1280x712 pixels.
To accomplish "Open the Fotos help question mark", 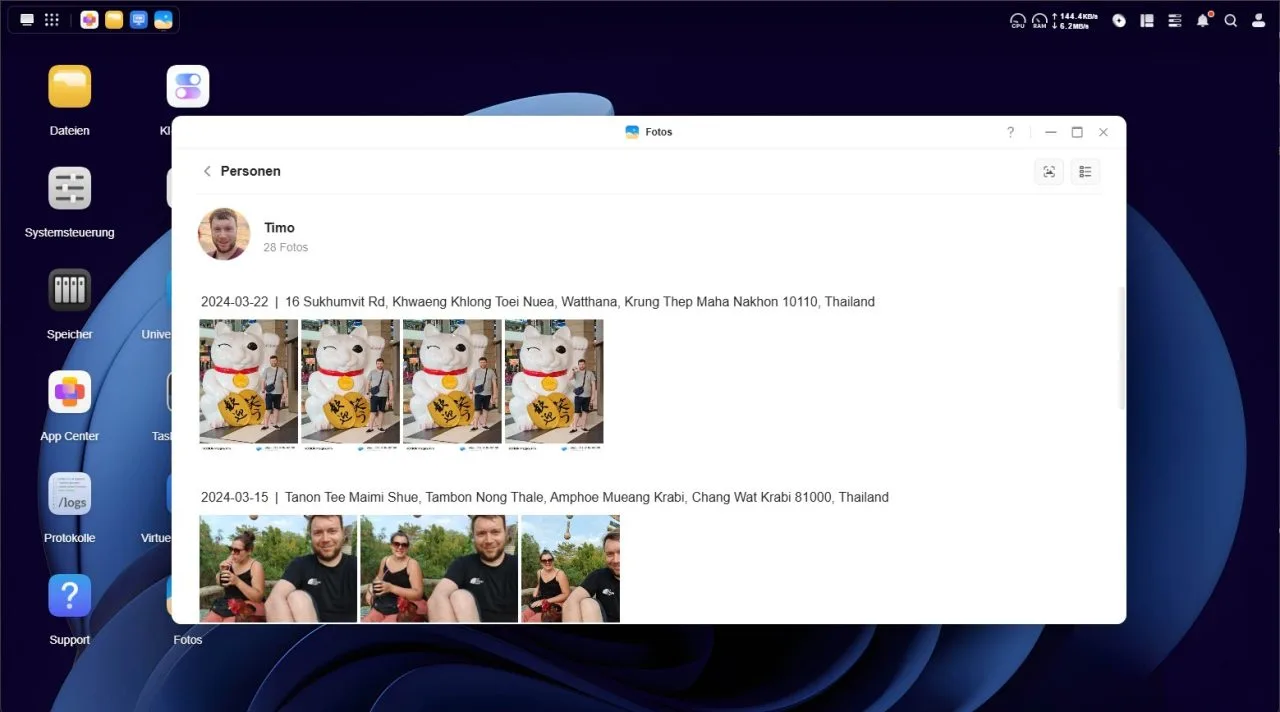I will [x=1010, y=132].
